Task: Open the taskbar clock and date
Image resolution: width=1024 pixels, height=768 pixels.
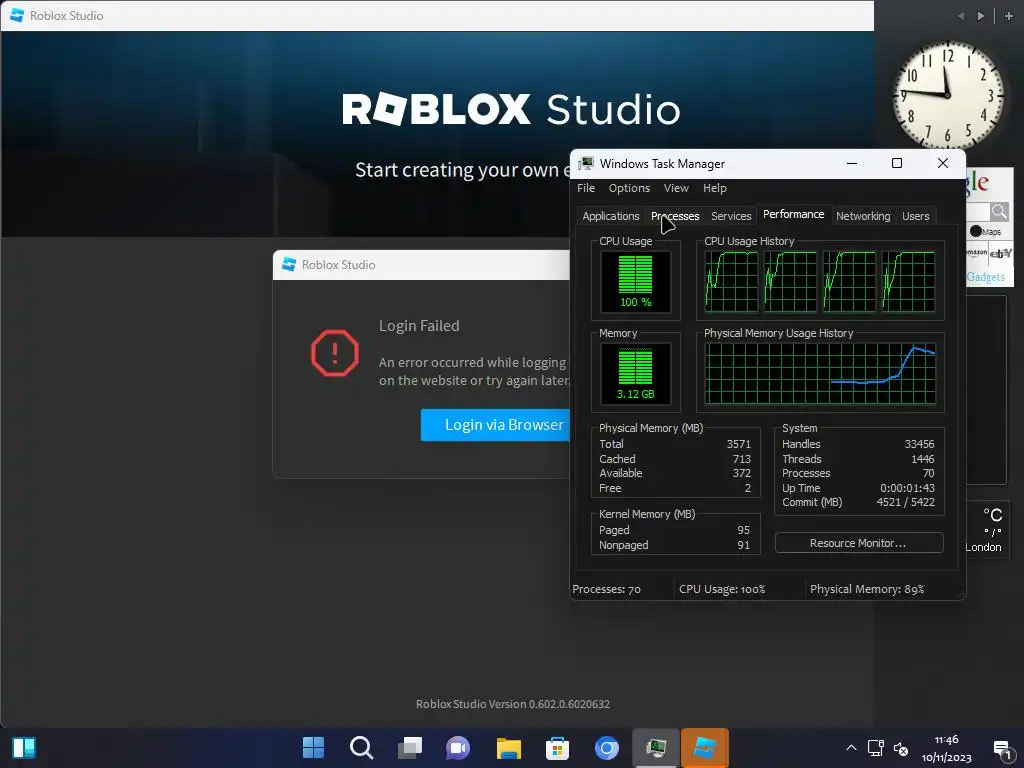Action: (946, 748)
